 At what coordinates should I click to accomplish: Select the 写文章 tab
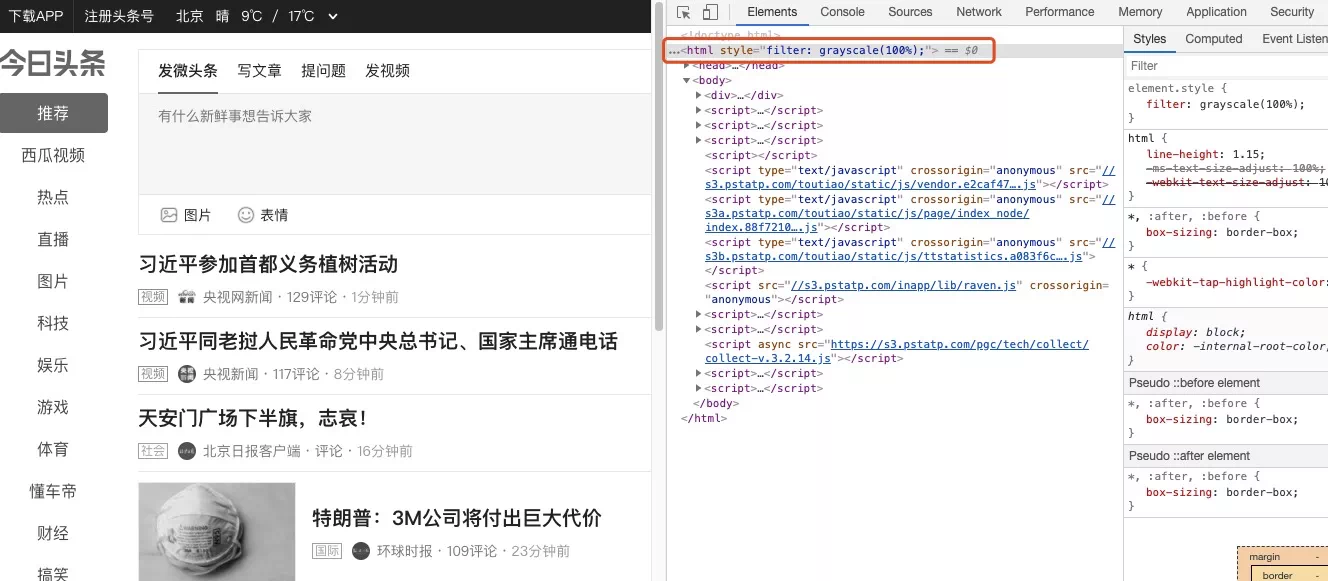point(259,71)
